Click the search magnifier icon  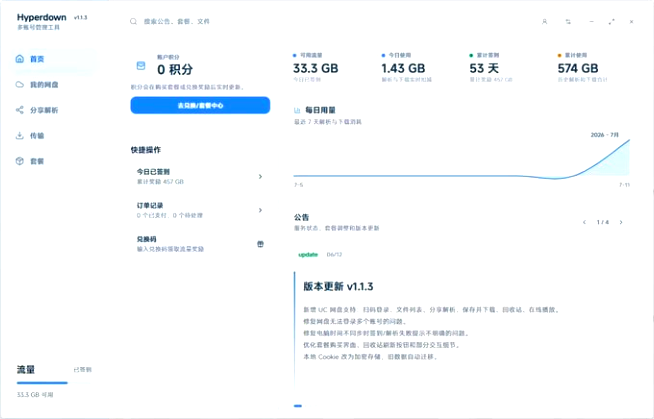pyautogui.click(x=133, y=21)
